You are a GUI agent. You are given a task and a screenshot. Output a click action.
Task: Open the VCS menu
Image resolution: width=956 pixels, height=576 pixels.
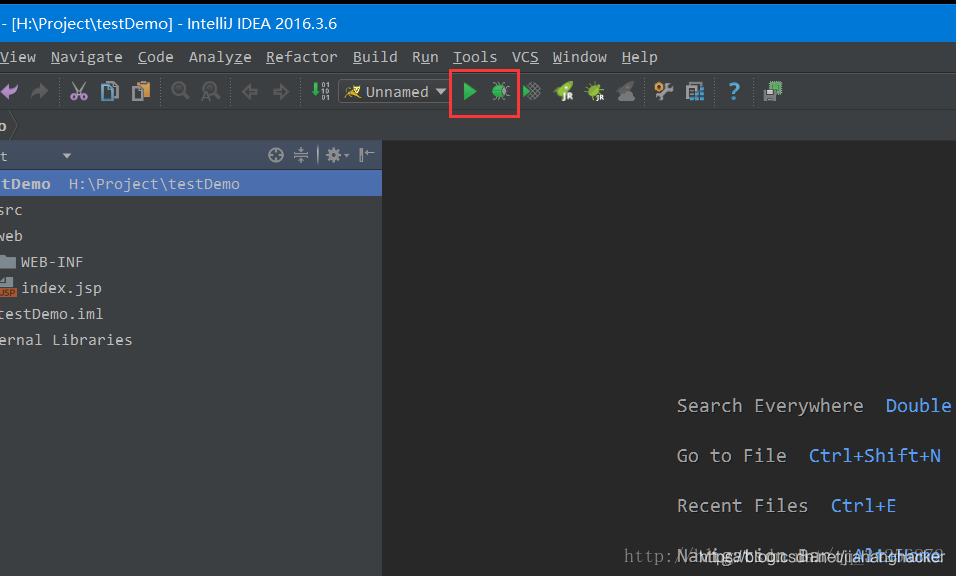(x=525, y=57)
